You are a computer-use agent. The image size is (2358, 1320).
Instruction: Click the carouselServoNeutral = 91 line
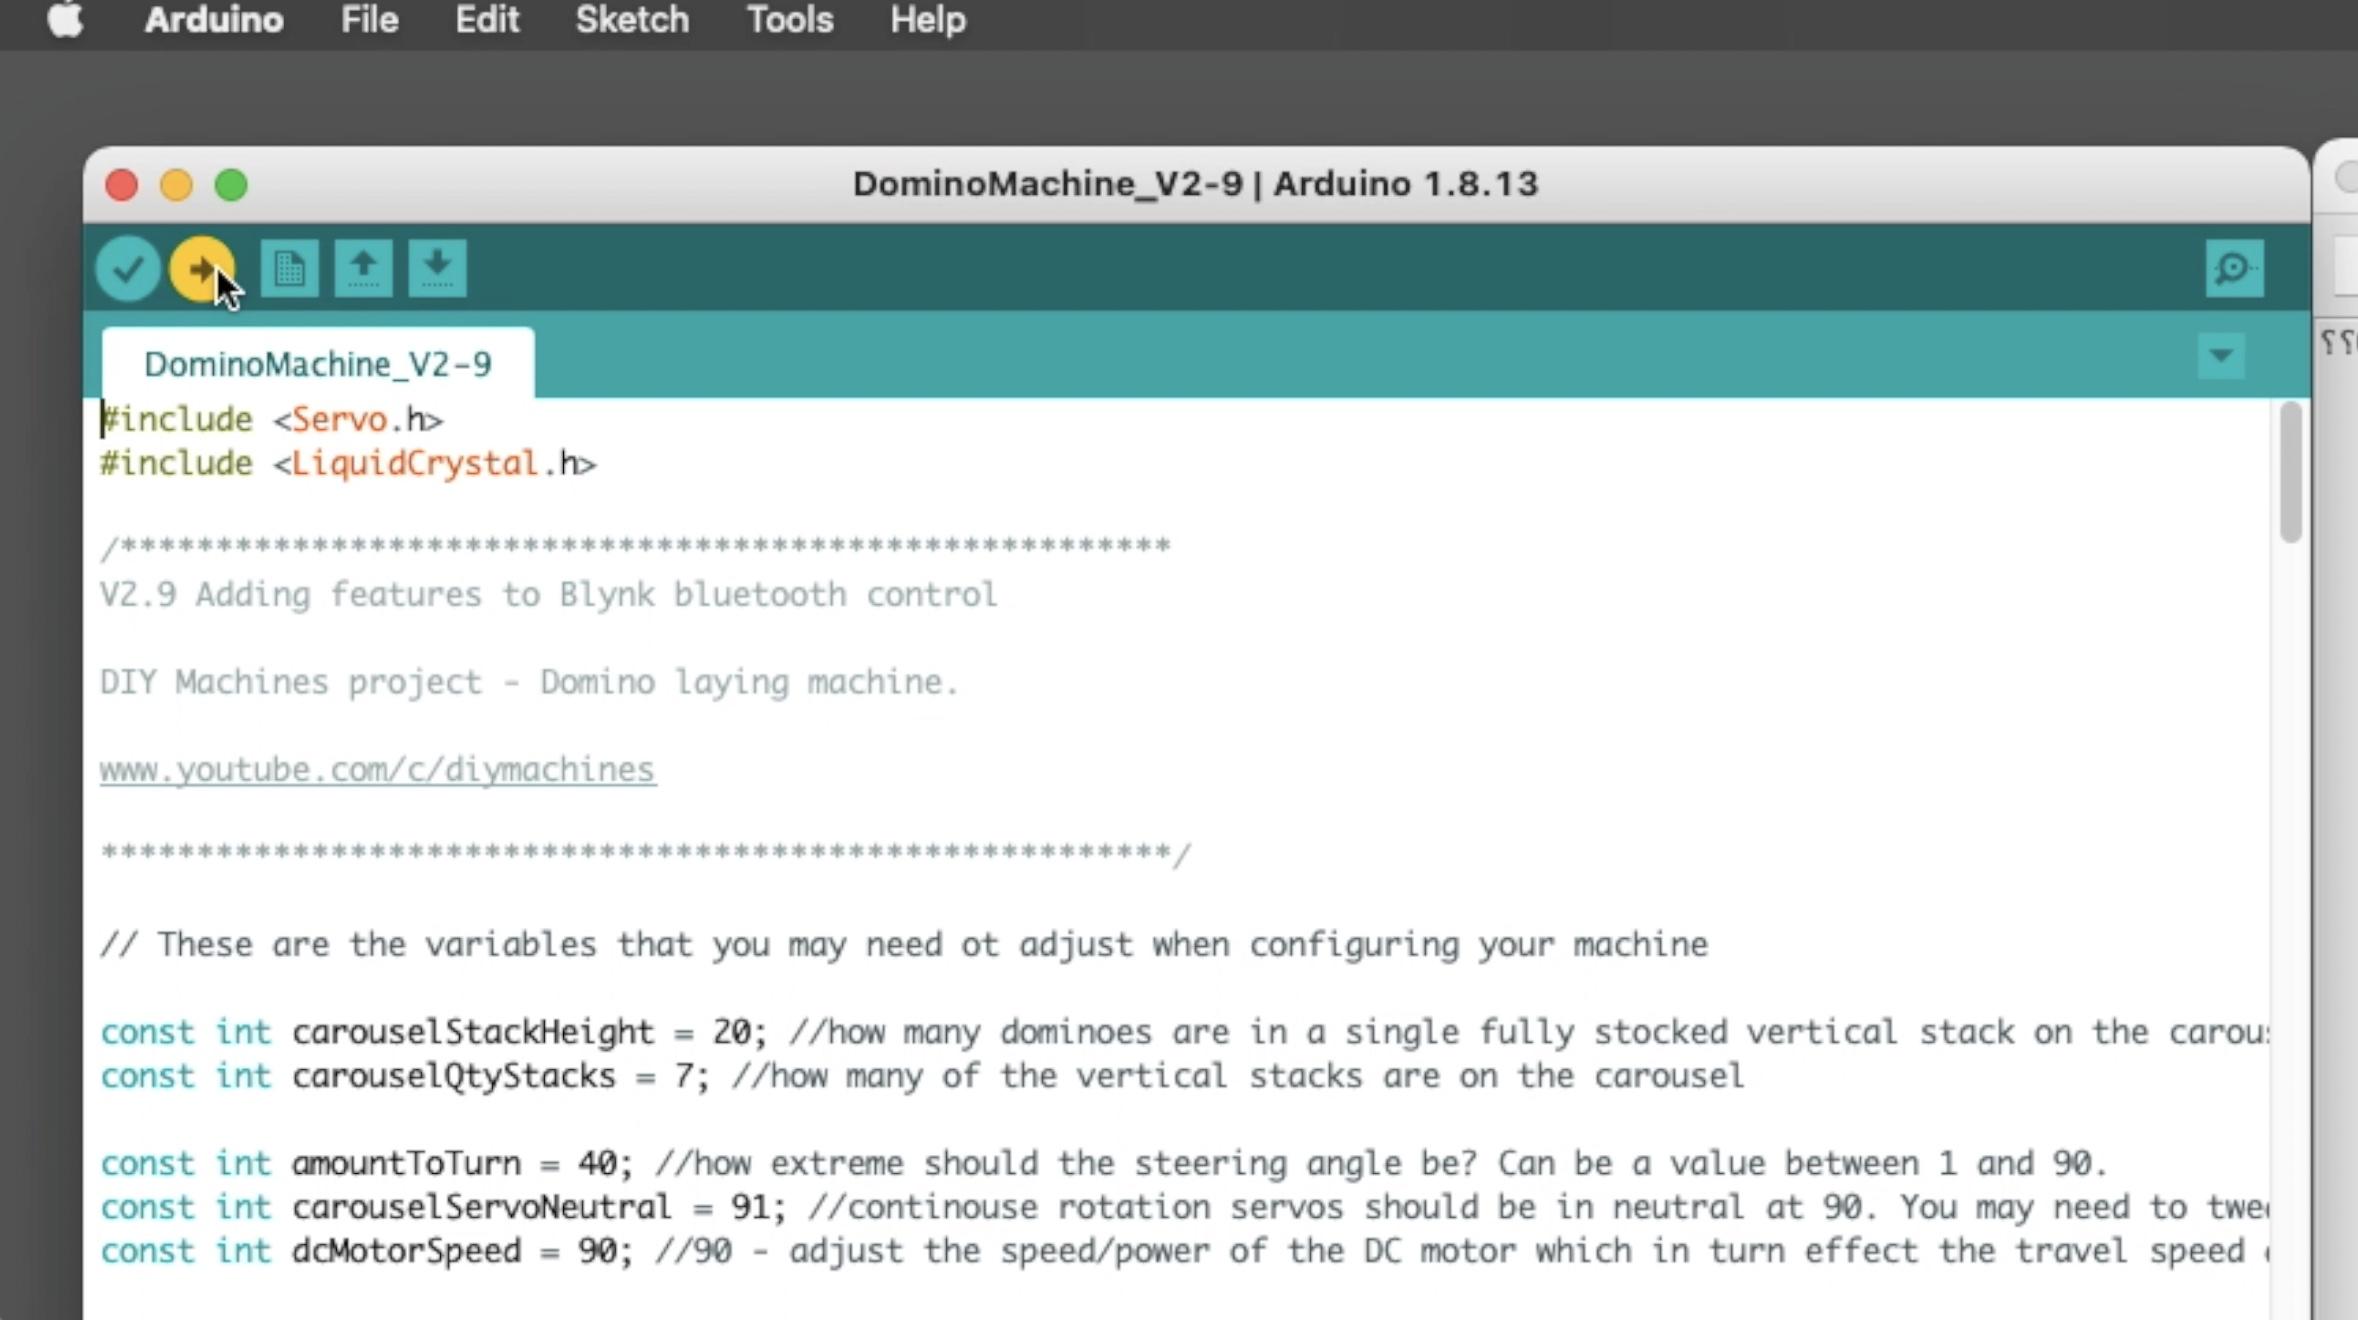pyautogui.click(x=1184, y=1207)
